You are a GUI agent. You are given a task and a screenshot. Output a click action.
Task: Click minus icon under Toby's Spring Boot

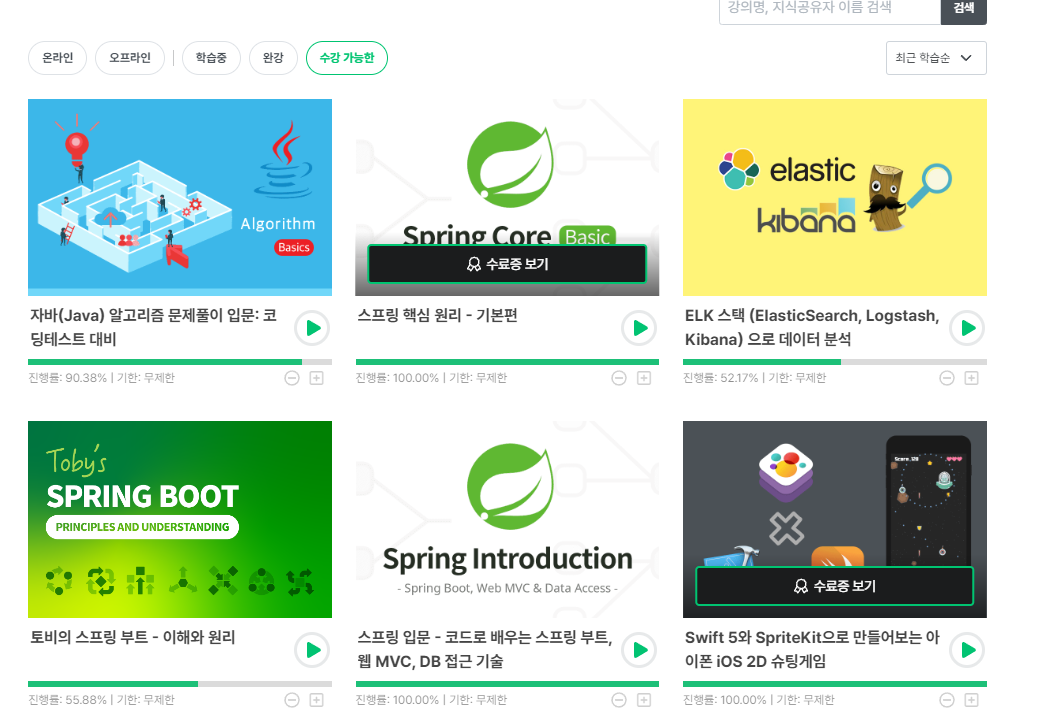[292, 700]
